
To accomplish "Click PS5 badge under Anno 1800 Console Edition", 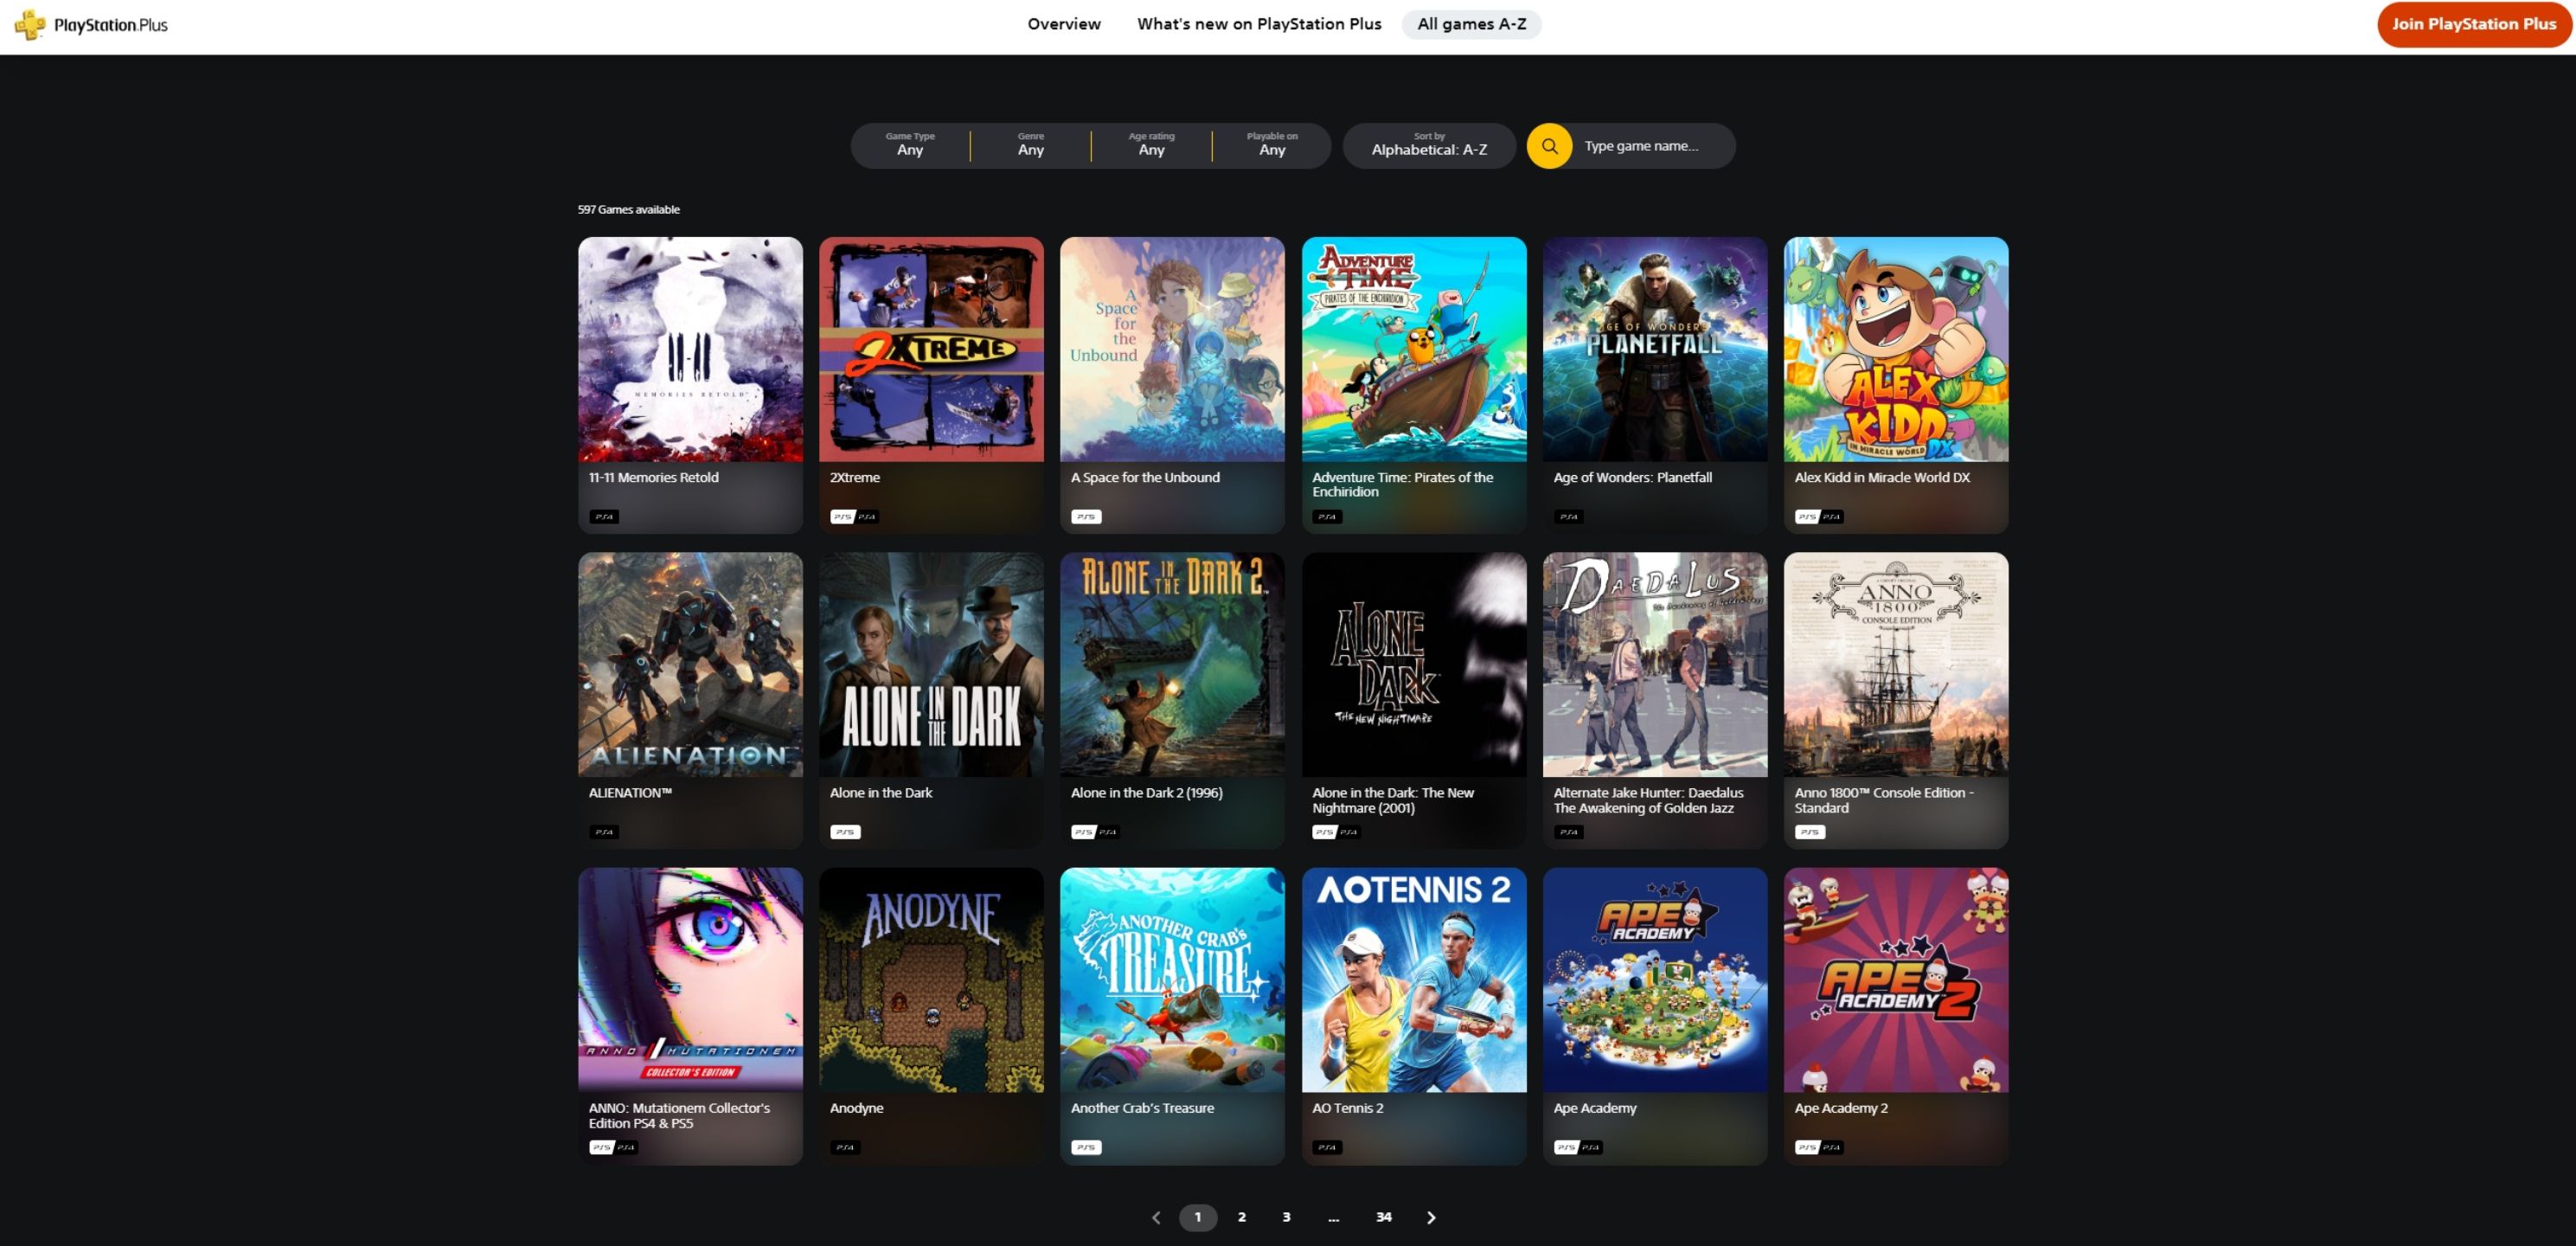I will pos(1809,832).
